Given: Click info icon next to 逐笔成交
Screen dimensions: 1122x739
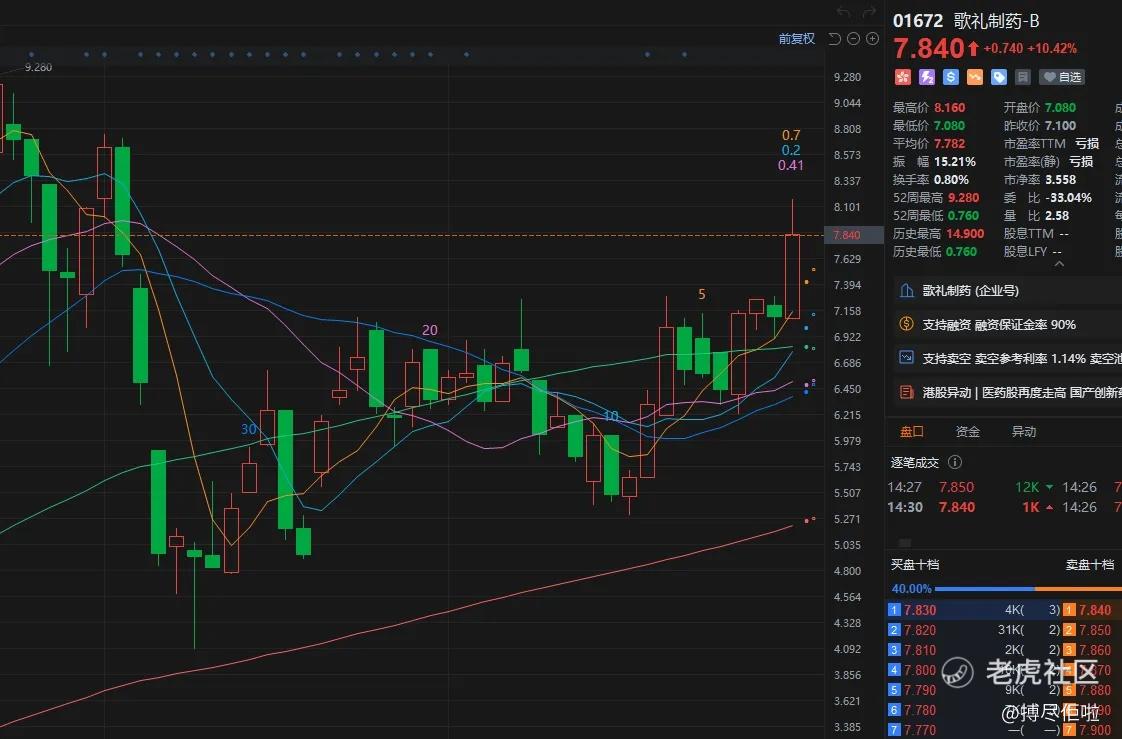Looking at the screenshot, I should click(955, 463).
